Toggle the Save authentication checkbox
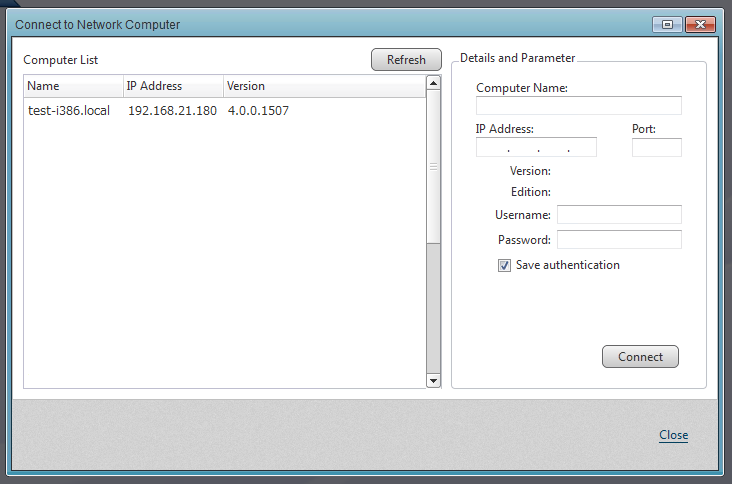The height and width of the screenshot is (484, 732). (x=504, y=266)
